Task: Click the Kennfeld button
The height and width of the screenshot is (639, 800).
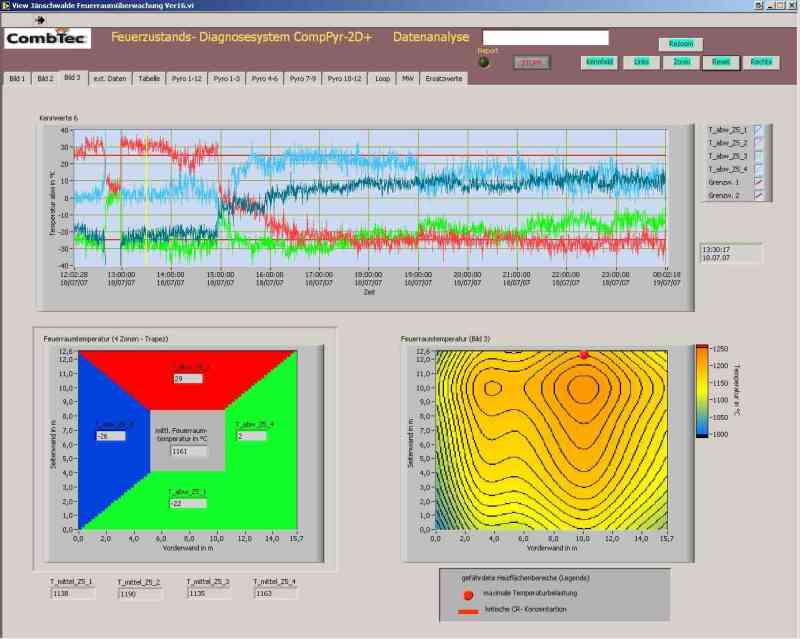Action: [x=599, y=62]
